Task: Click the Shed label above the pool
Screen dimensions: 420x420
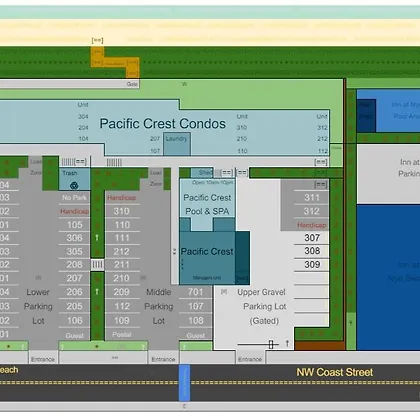Action: pyautogui.click(x=205, y=172)
